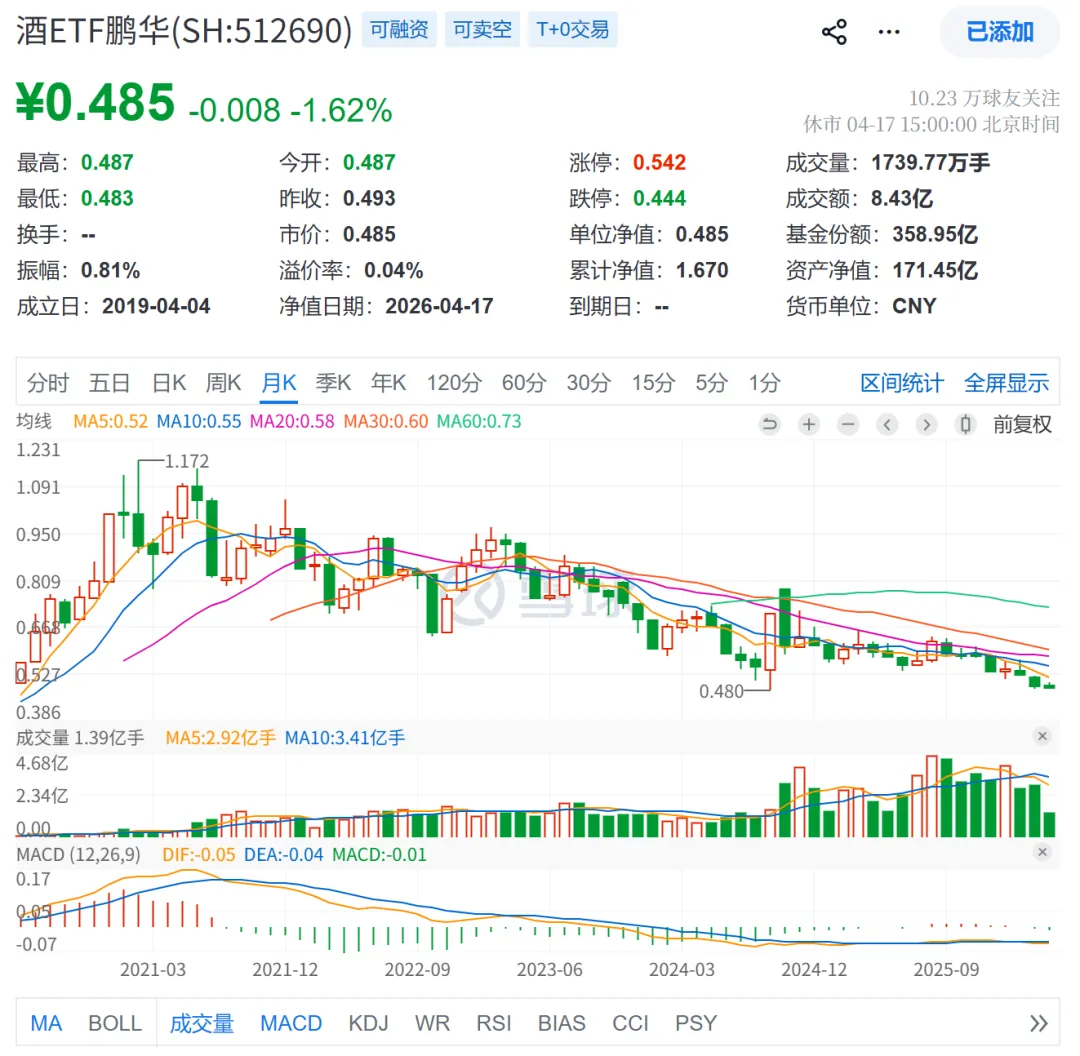Switch to the 五日 chart tab
This screenshot has width=1080, height=1056.
point(109,382)
